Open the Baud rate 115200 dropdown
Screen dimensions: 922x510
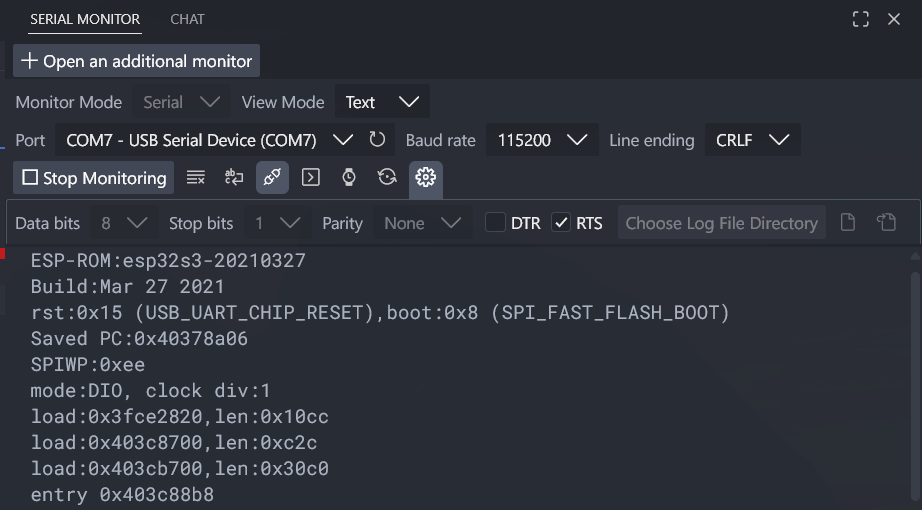542,140
